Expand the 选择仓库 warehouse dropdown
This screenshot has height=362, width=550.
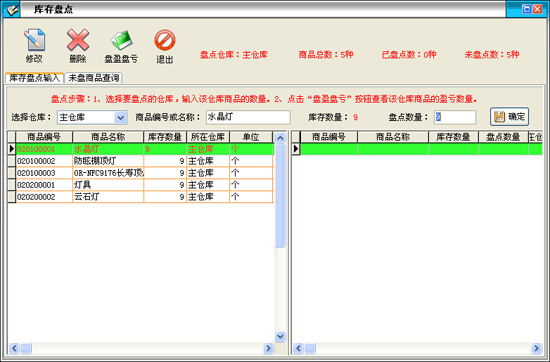120,118
